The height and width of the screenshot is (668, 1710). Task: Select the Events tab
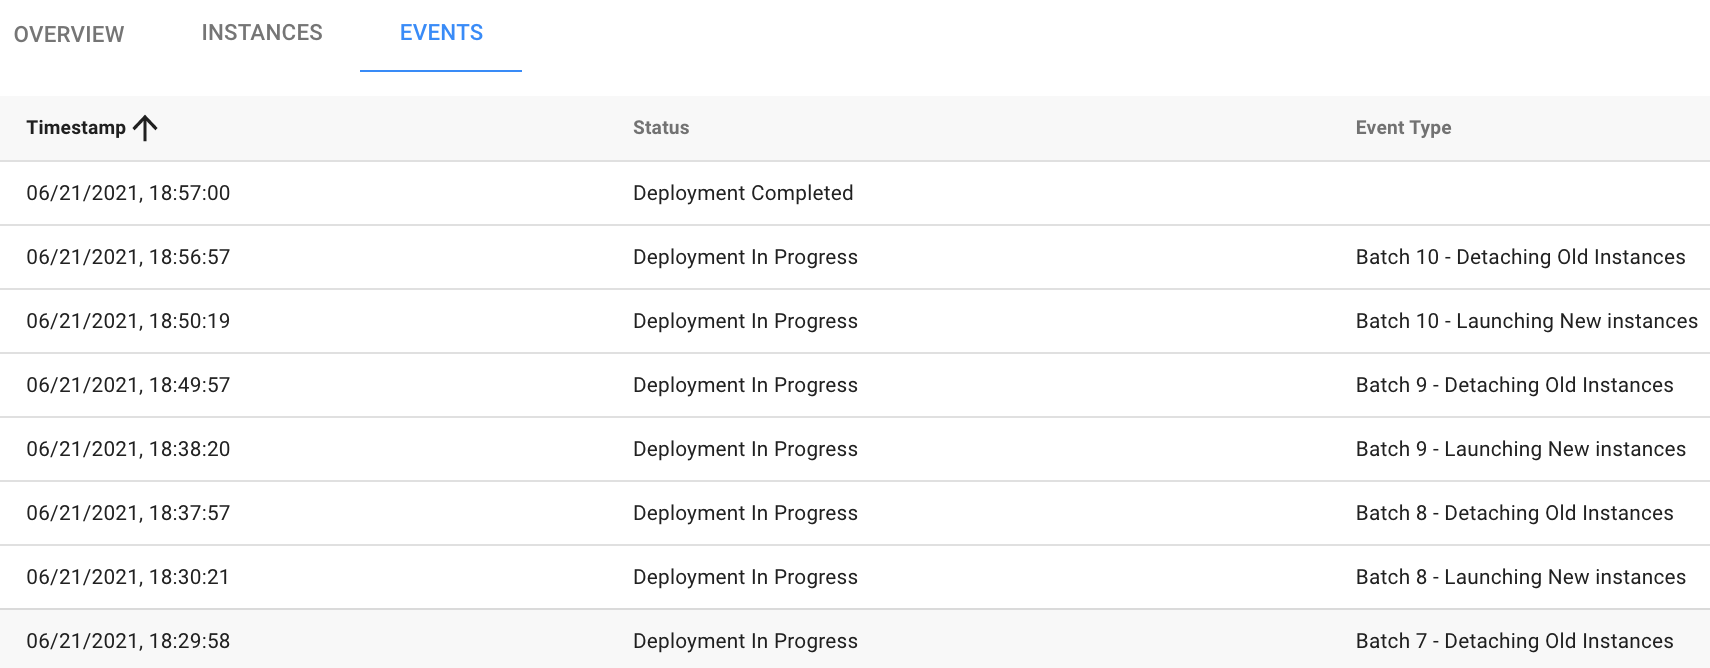[x=441, y=33]
